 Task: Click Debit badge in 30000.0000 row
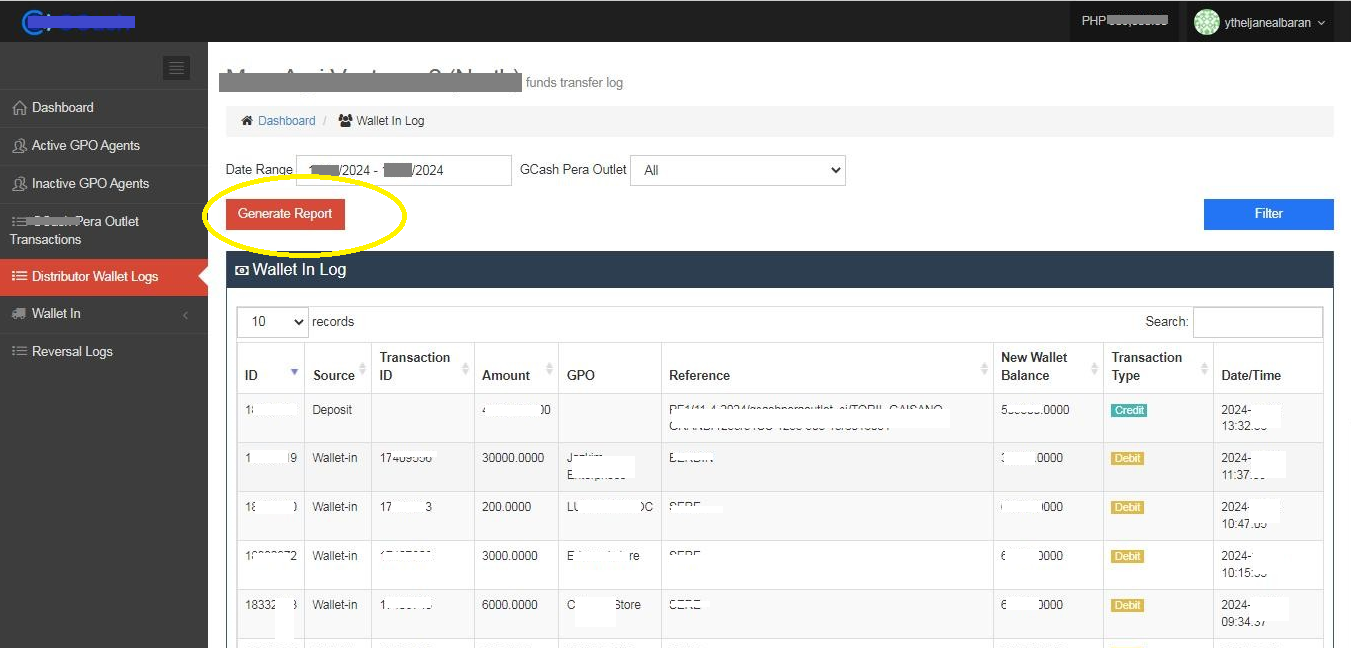(1127, 458)
